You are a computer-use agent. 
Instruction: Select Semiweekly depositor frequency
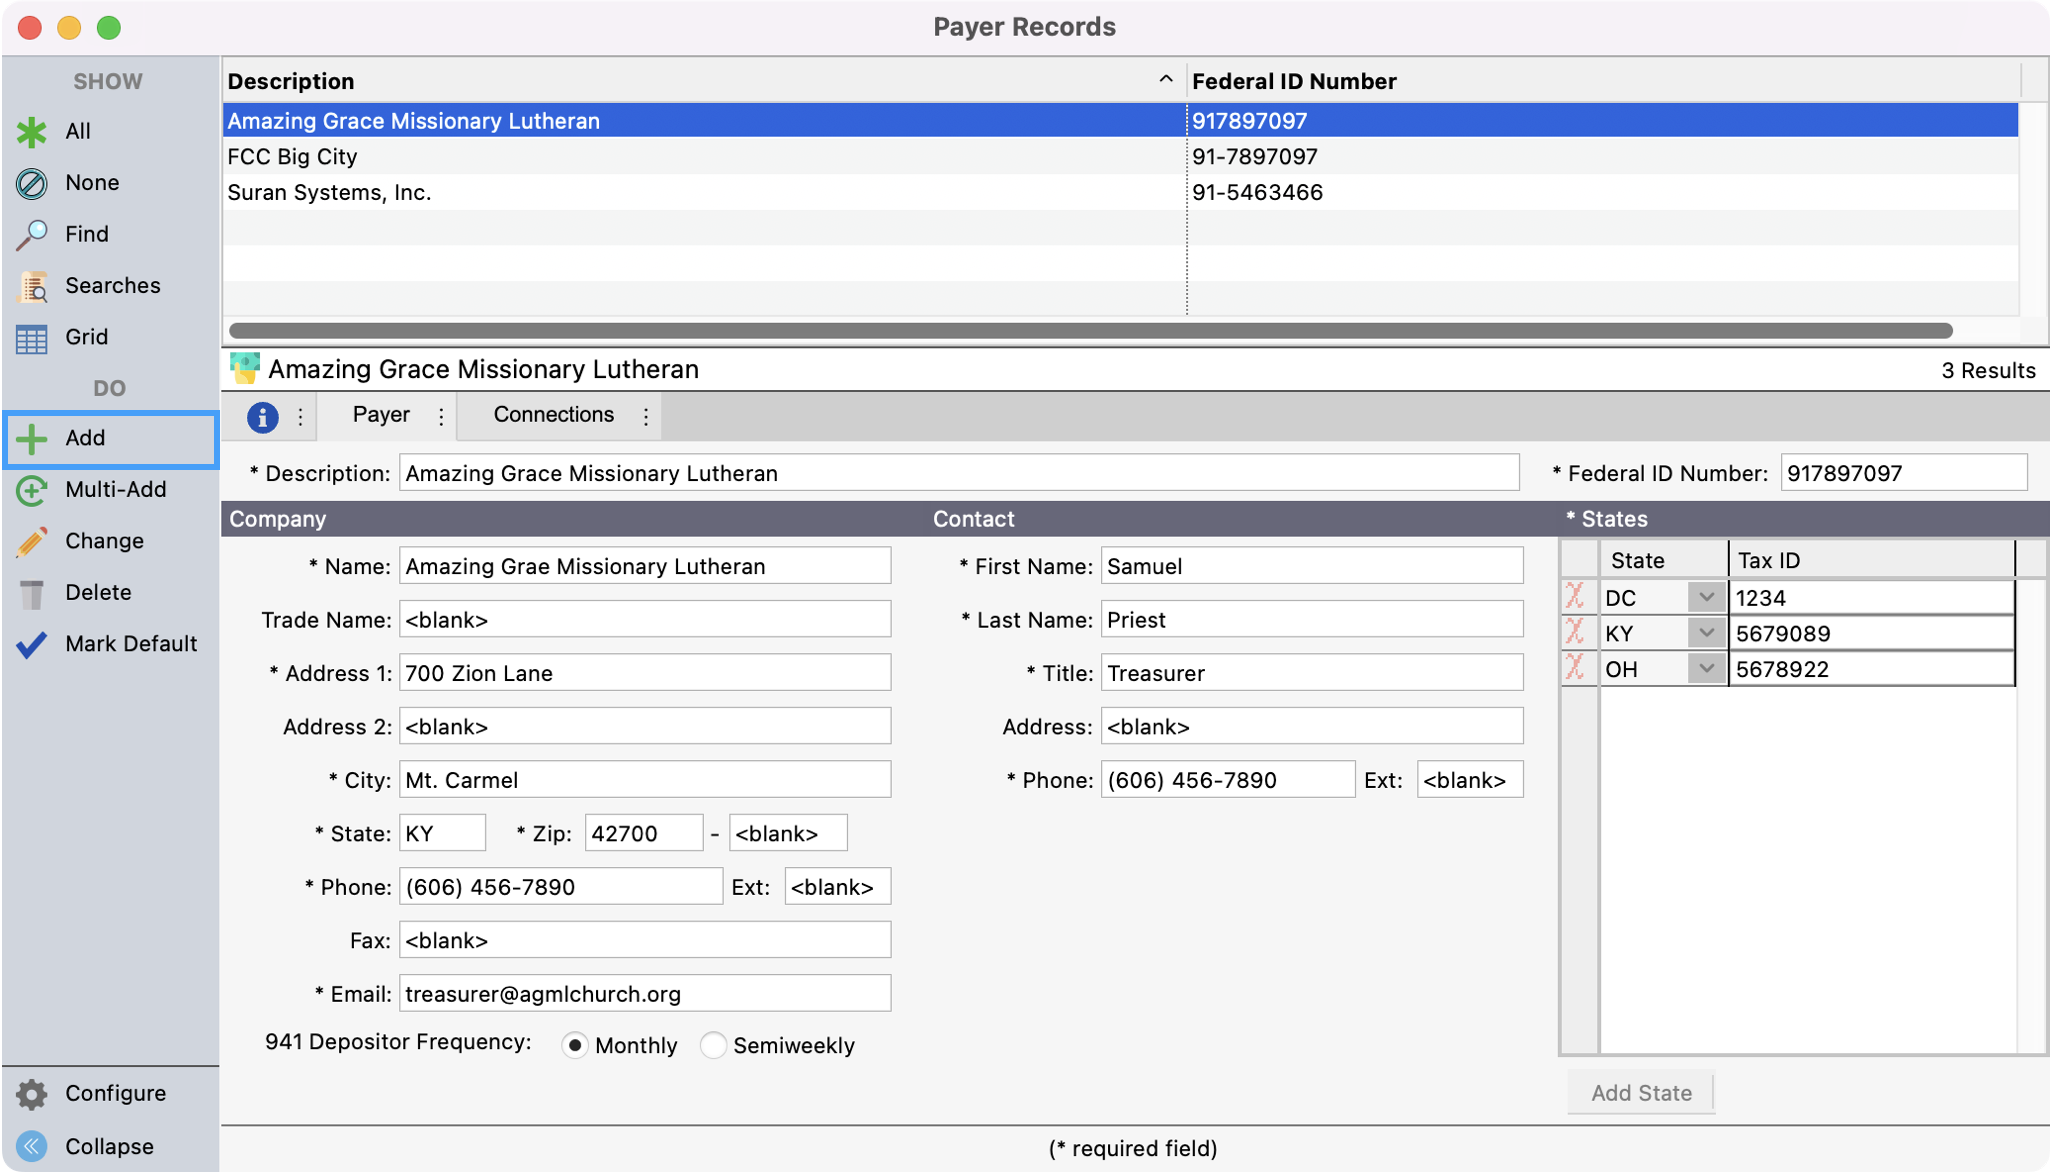[713, 1045]
